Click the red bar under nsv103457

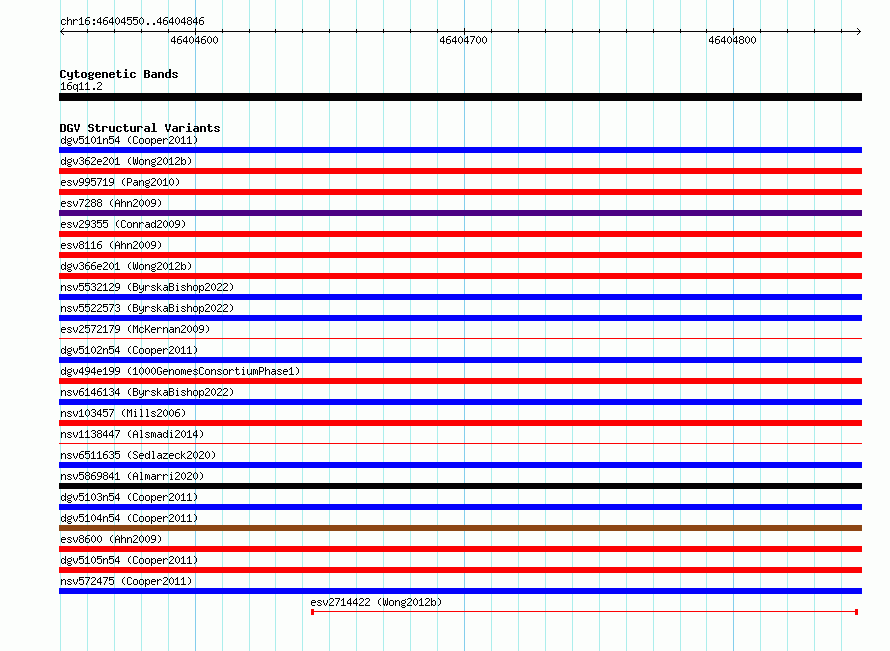[x=460, y=423]
